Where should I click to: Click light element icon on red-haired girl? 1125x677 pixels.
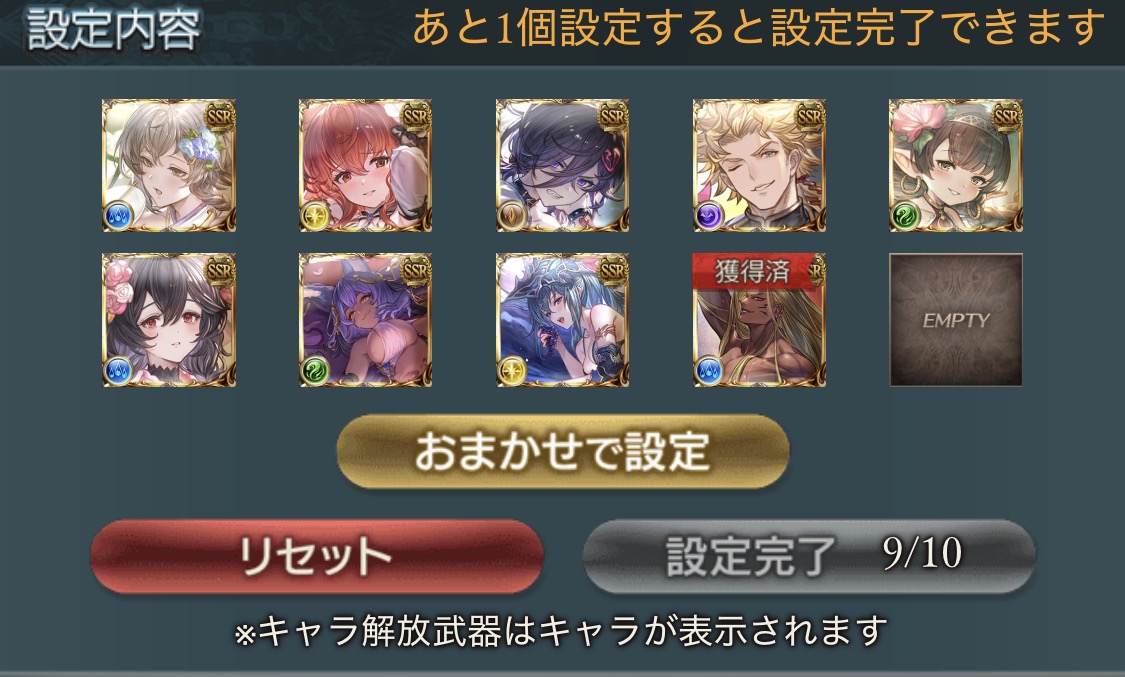pyautogui.click(x=314, y=216)
